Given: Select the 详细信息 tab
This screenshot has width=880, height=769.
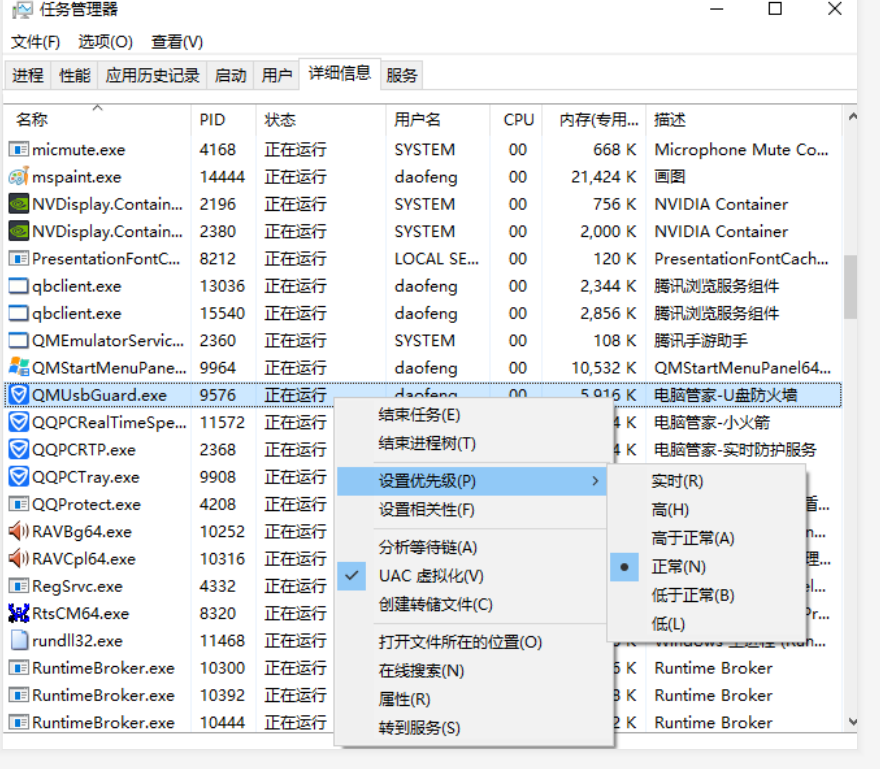Looking at the screenshot, I should [340, 73].
